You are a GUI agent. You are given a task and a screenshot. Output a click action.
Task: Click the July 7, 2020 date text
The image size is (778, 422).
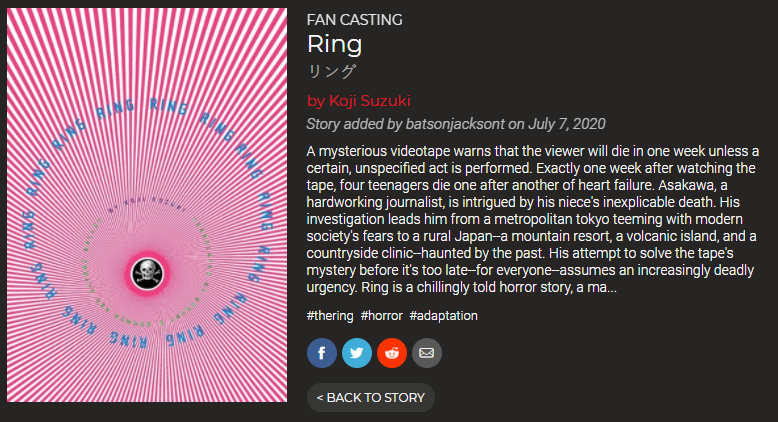click(x=567, y=124)
